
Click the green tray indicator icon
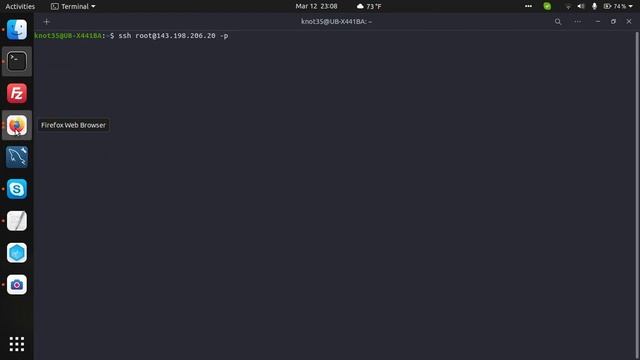pyautogui.click(x=547, y=6)
